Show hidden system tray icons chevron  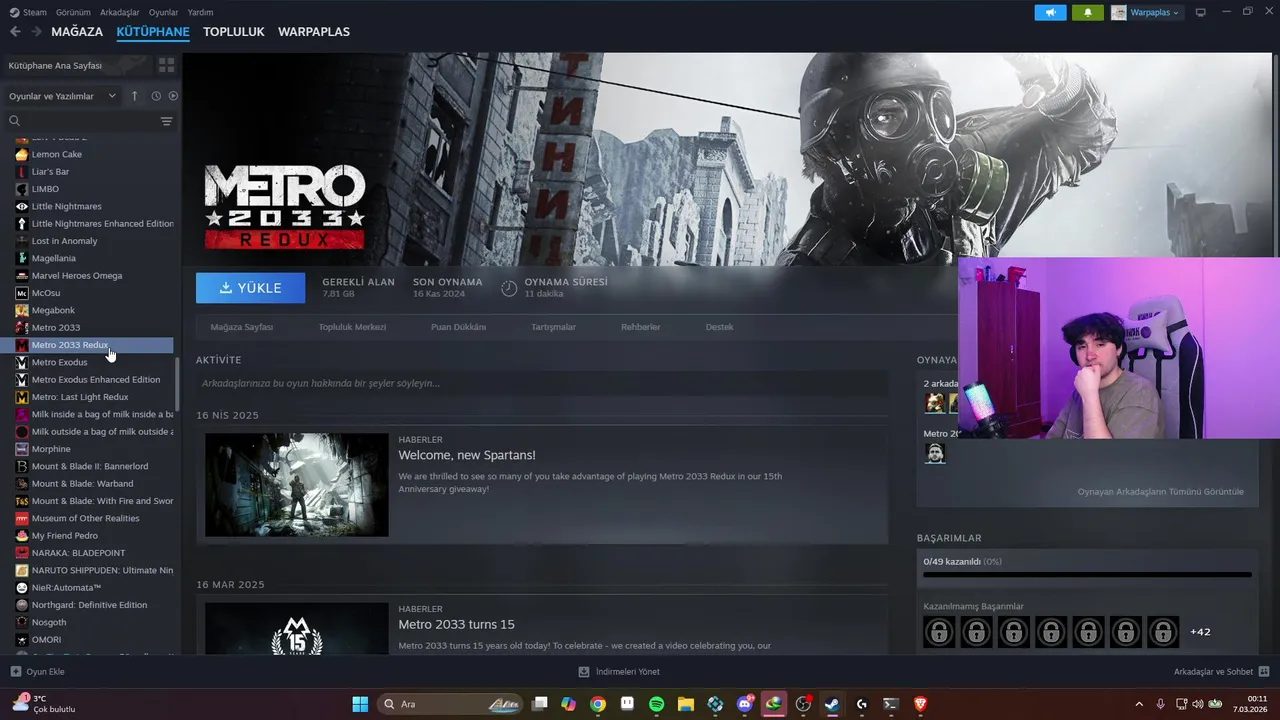click(1138, 704)
